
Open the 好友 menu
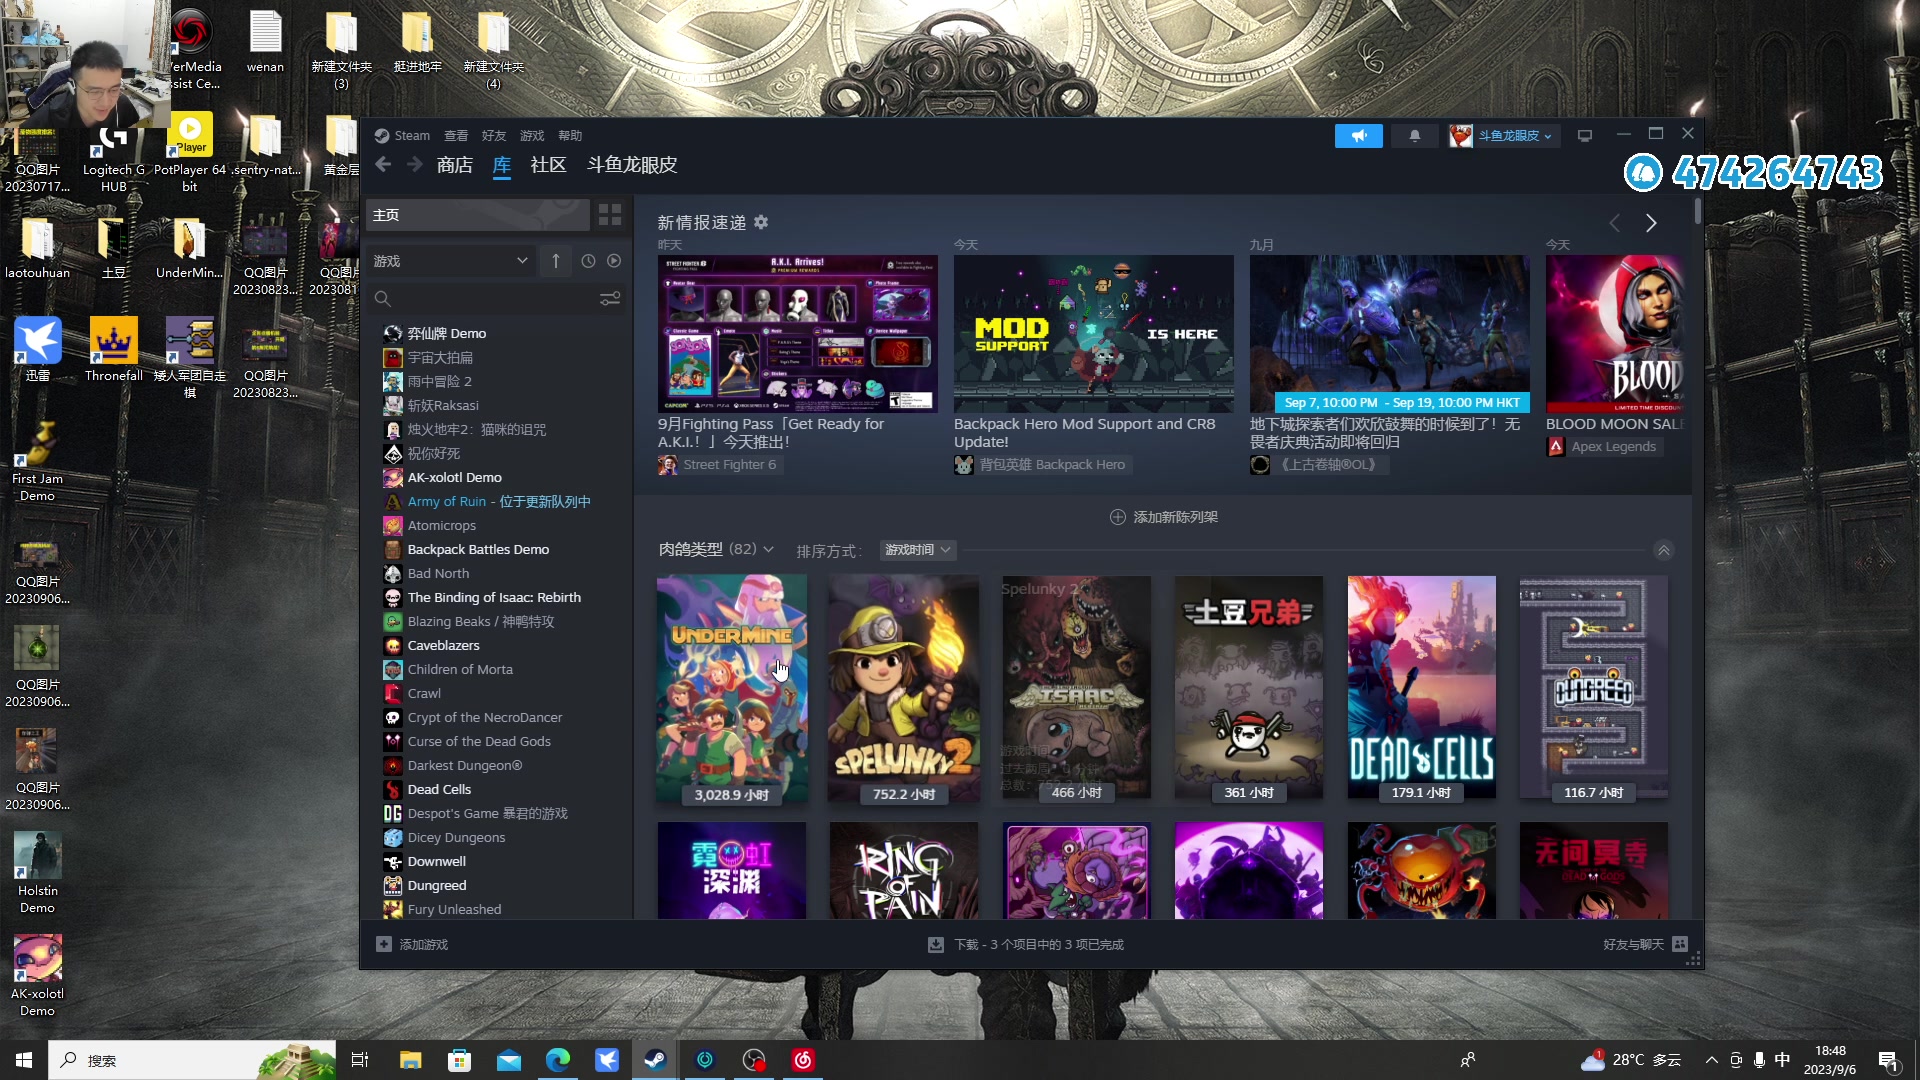tap(494, 136)
